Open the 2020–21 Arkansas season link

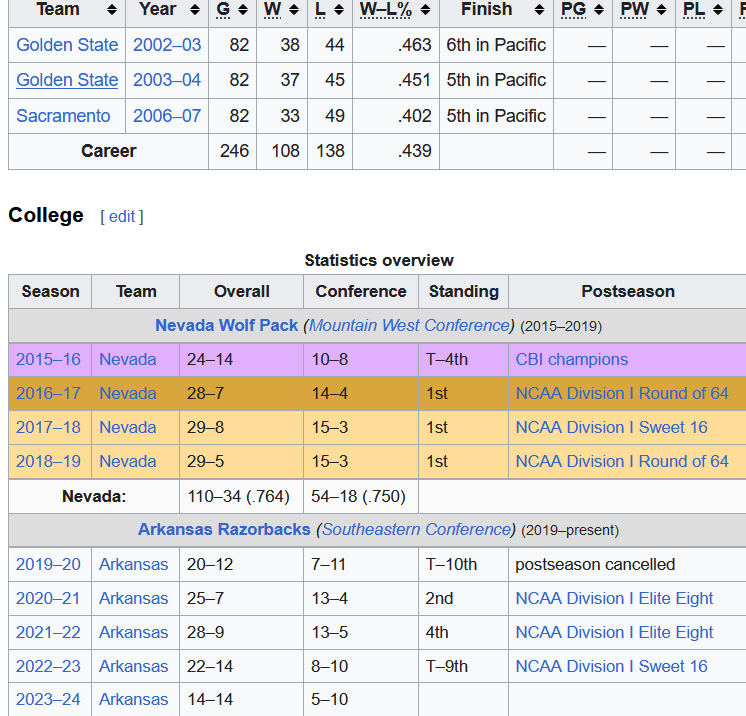point(48,598)
